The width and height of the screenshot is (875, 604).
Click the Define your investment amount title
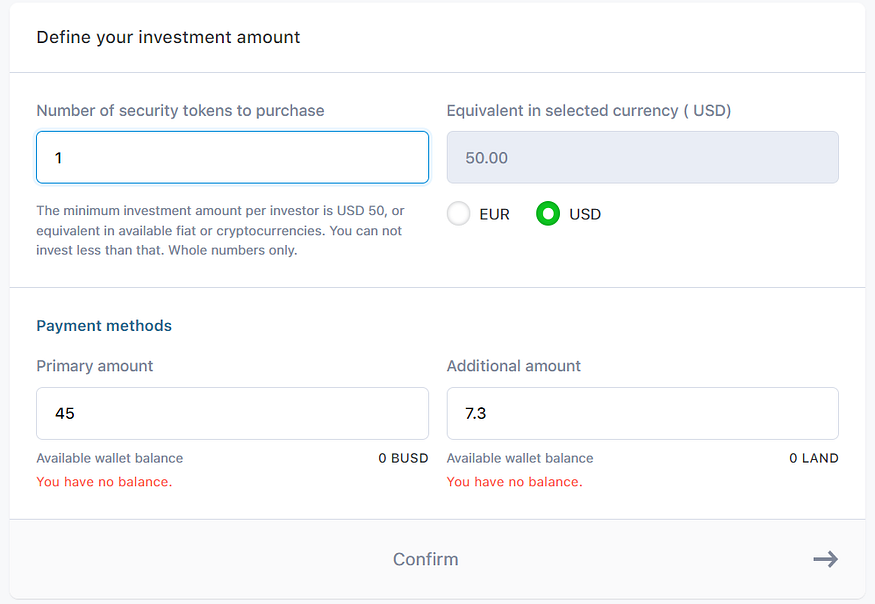(x=168, y=38)
